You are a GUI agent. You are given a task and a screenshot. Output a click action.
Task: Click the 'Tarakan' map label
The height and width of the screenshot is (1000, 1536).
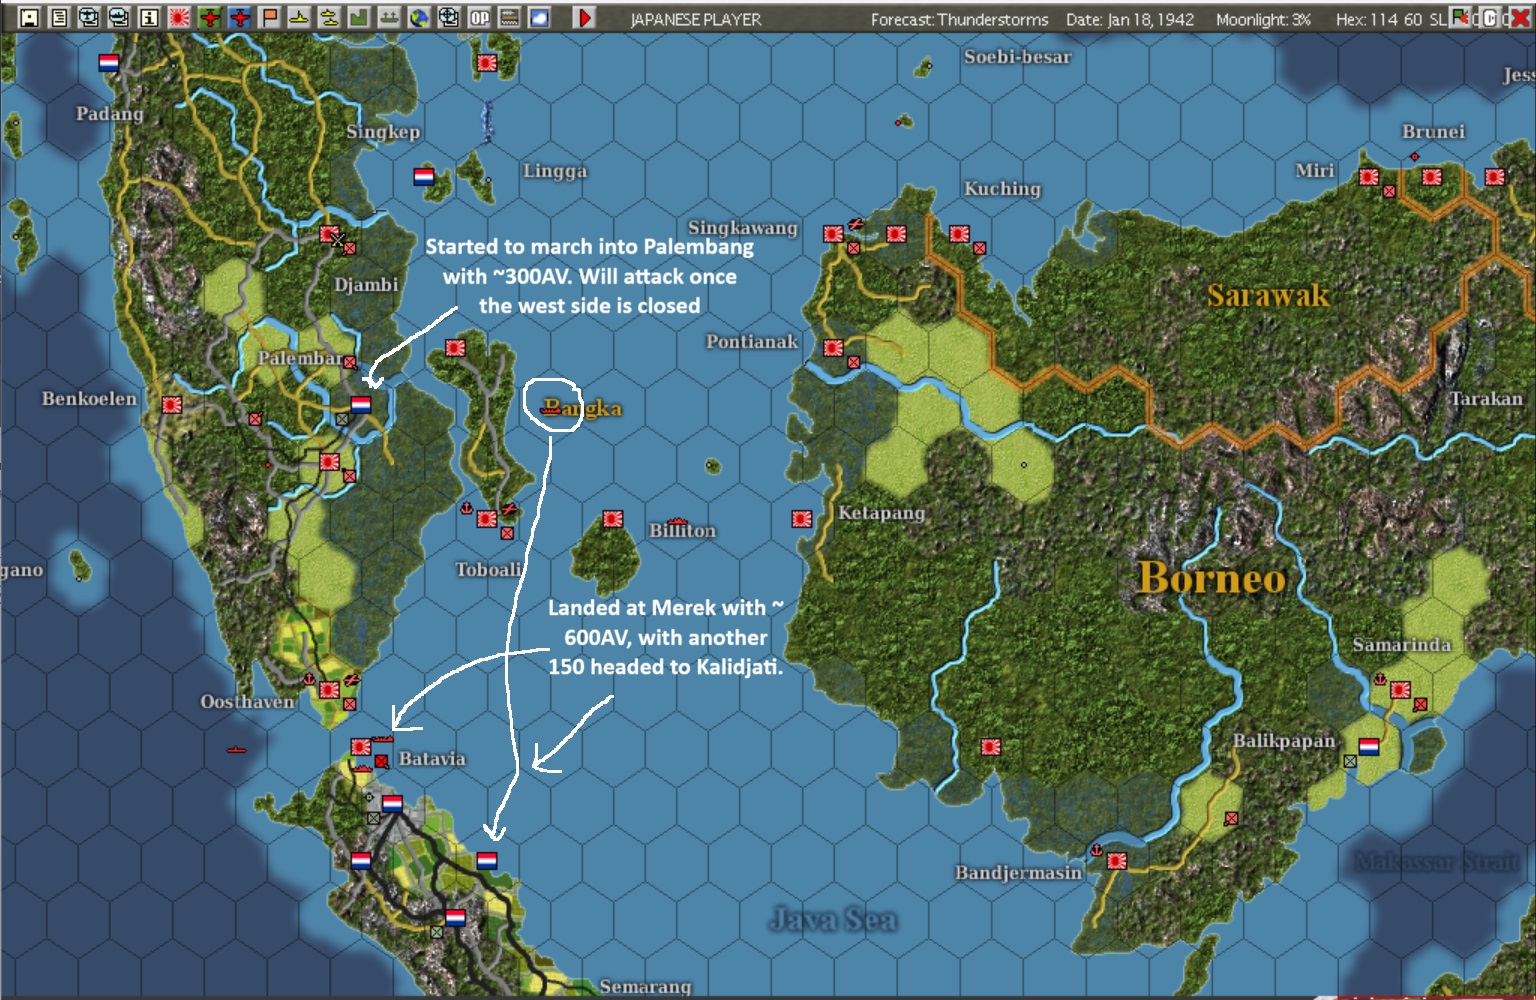point(1487,398)
